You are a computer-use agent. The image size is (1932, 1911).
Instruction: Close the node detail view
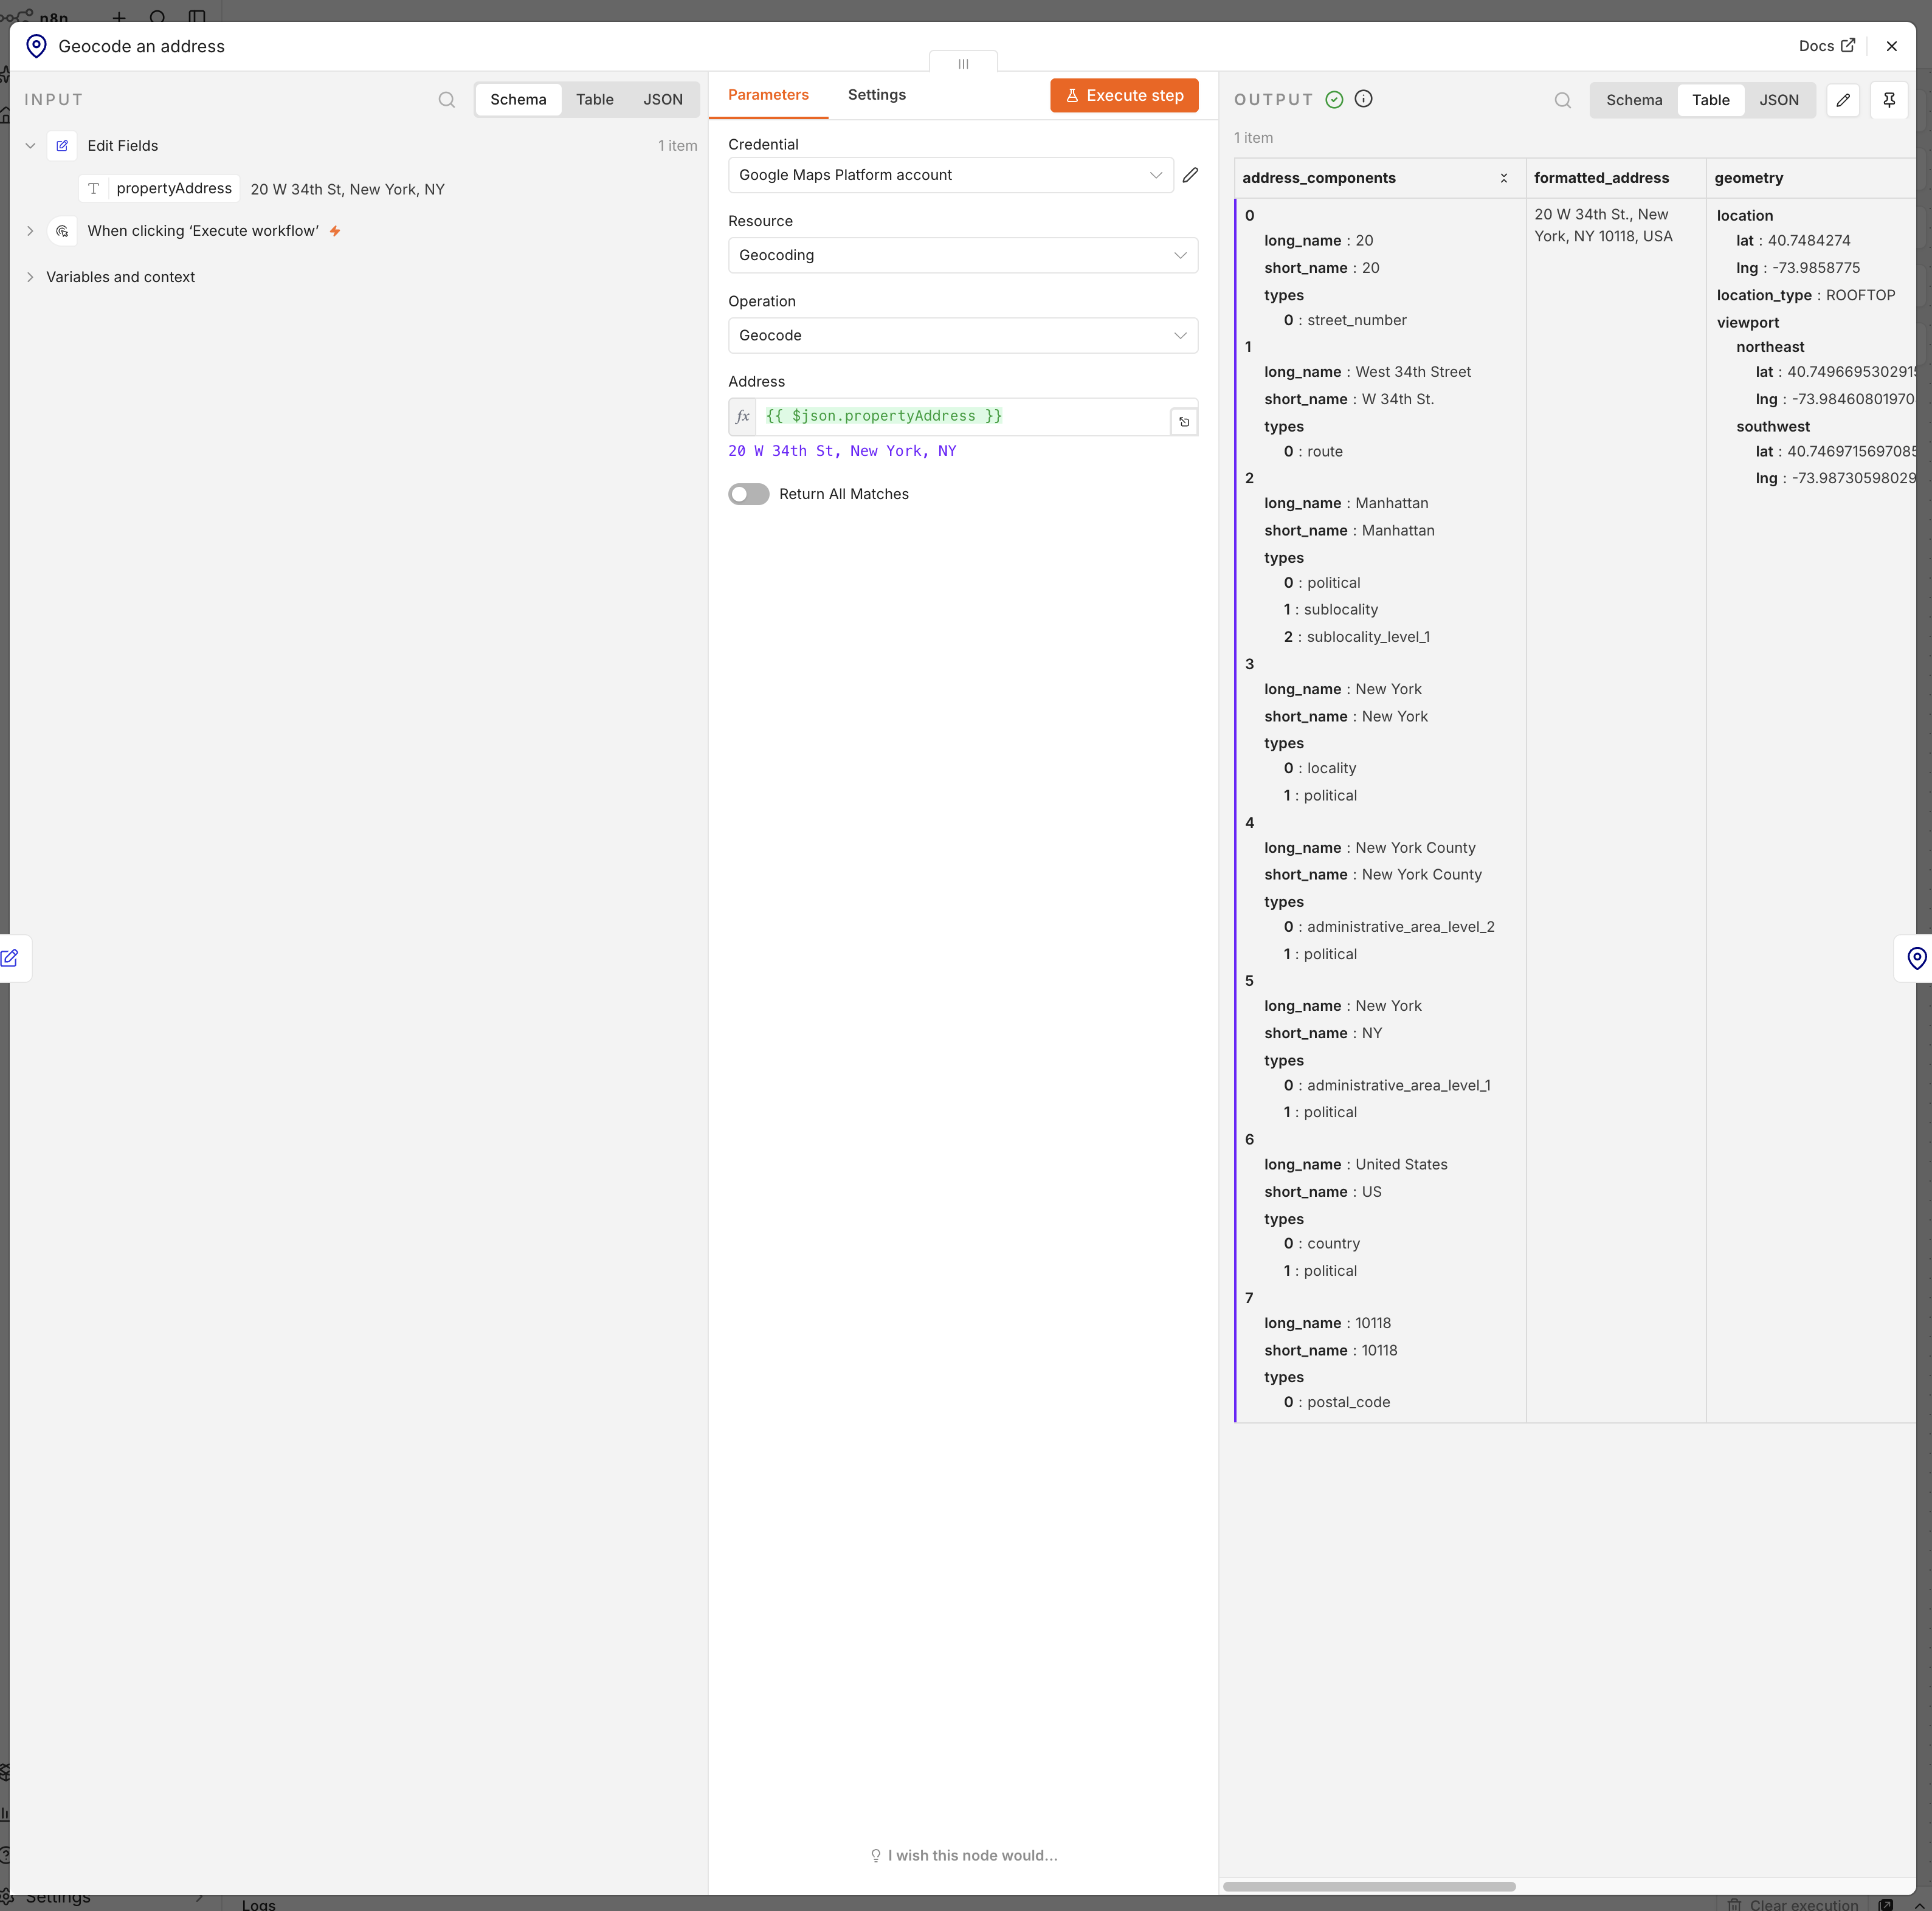[1891, 46]
